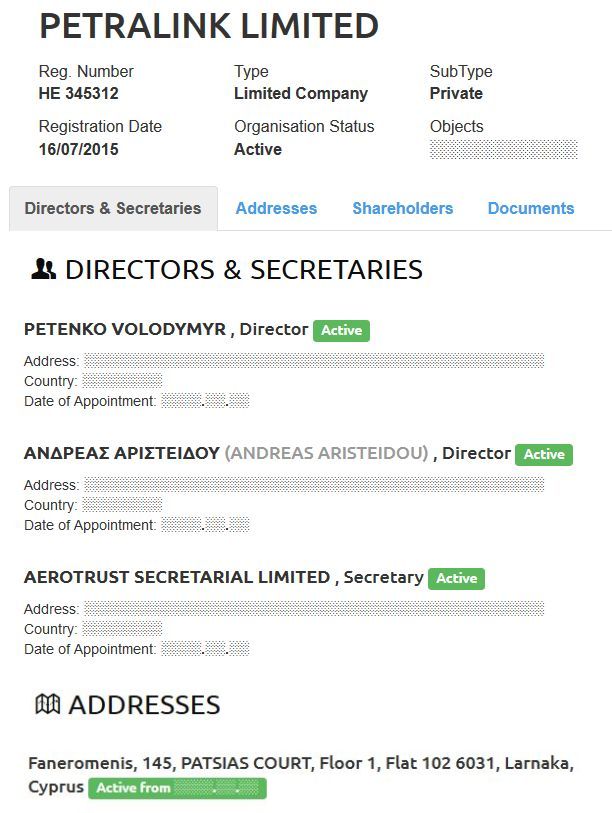Switch to the Documents tab
The width and height of the screenshot is (612, 813).
coord(531,209)
